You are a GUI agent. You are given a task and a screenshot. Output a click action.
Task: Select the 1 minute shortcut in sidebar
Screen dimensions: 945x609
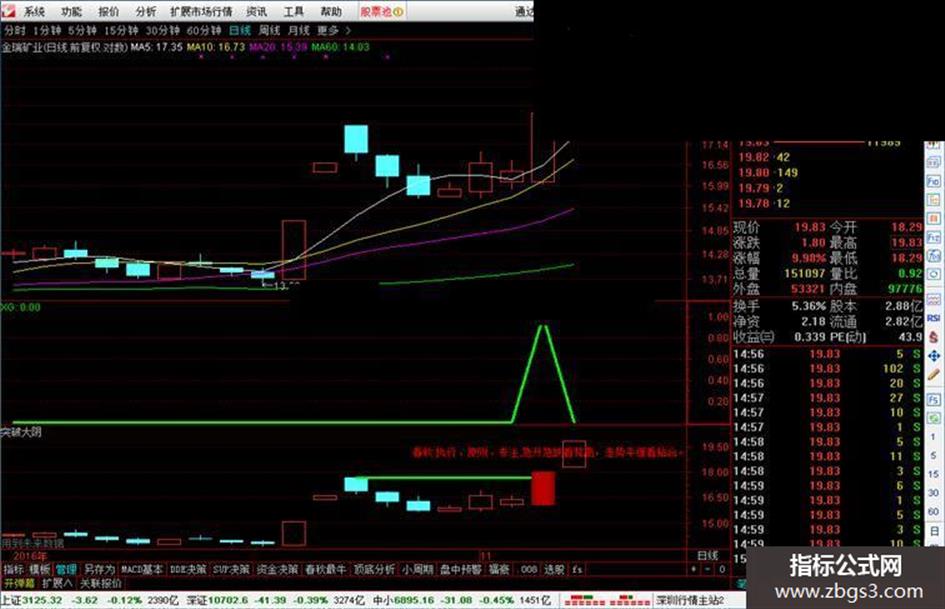[934, 437]
